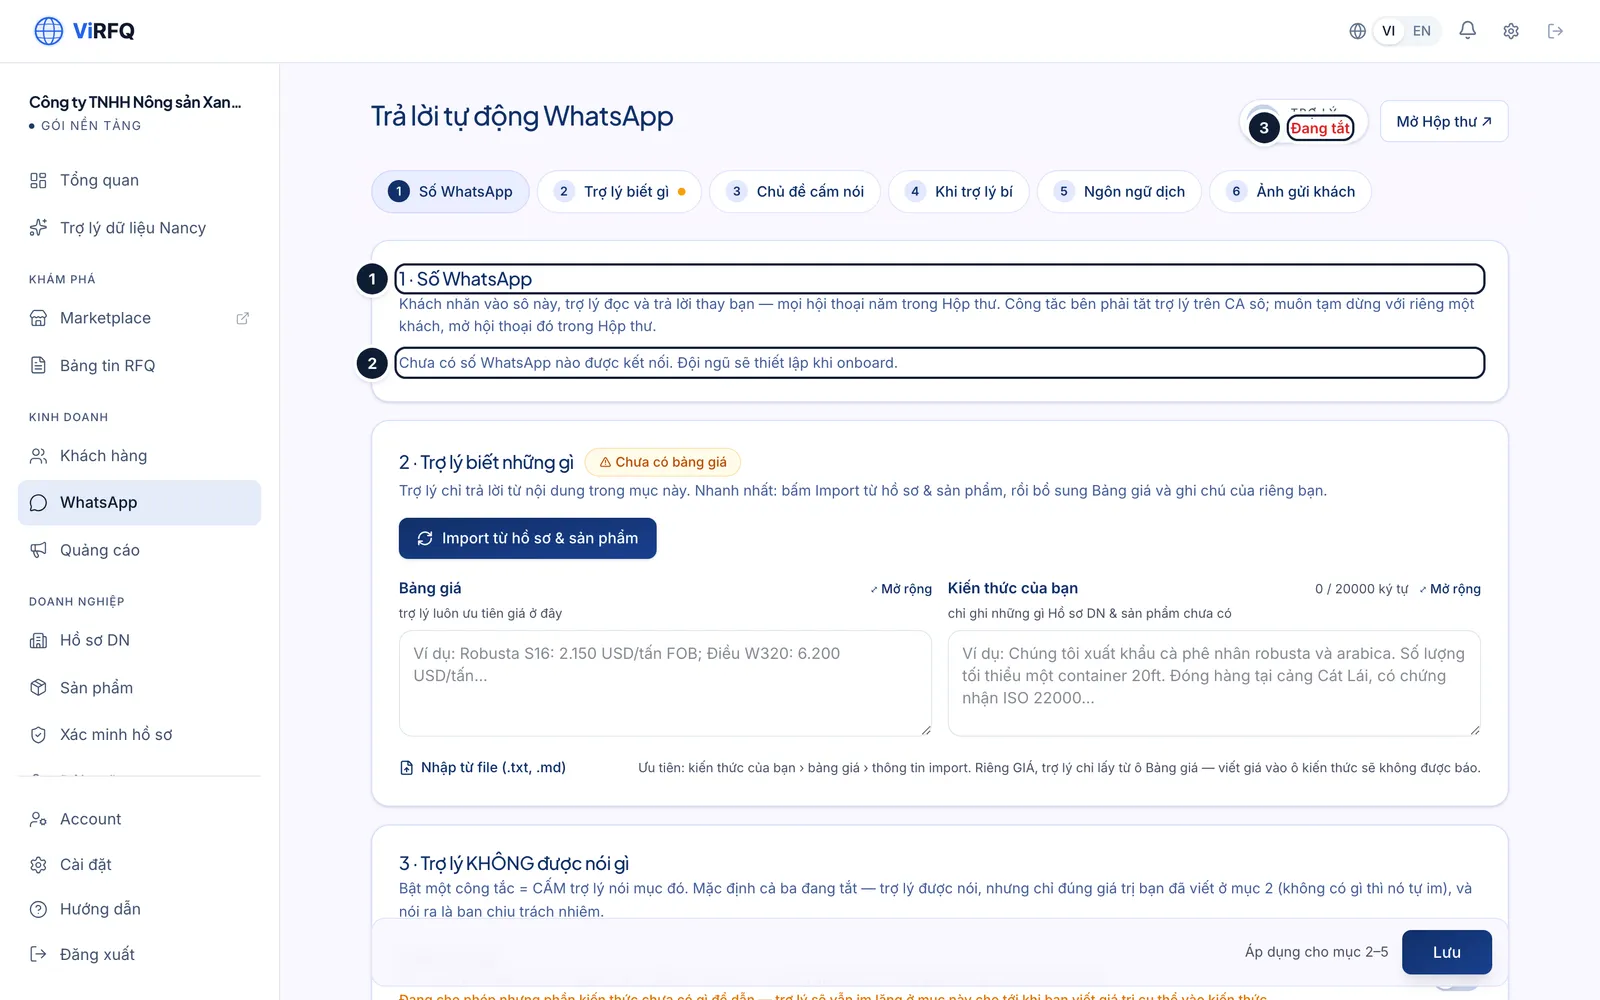Open Quảng cáo in the sidebar

(x=139, y=550)
